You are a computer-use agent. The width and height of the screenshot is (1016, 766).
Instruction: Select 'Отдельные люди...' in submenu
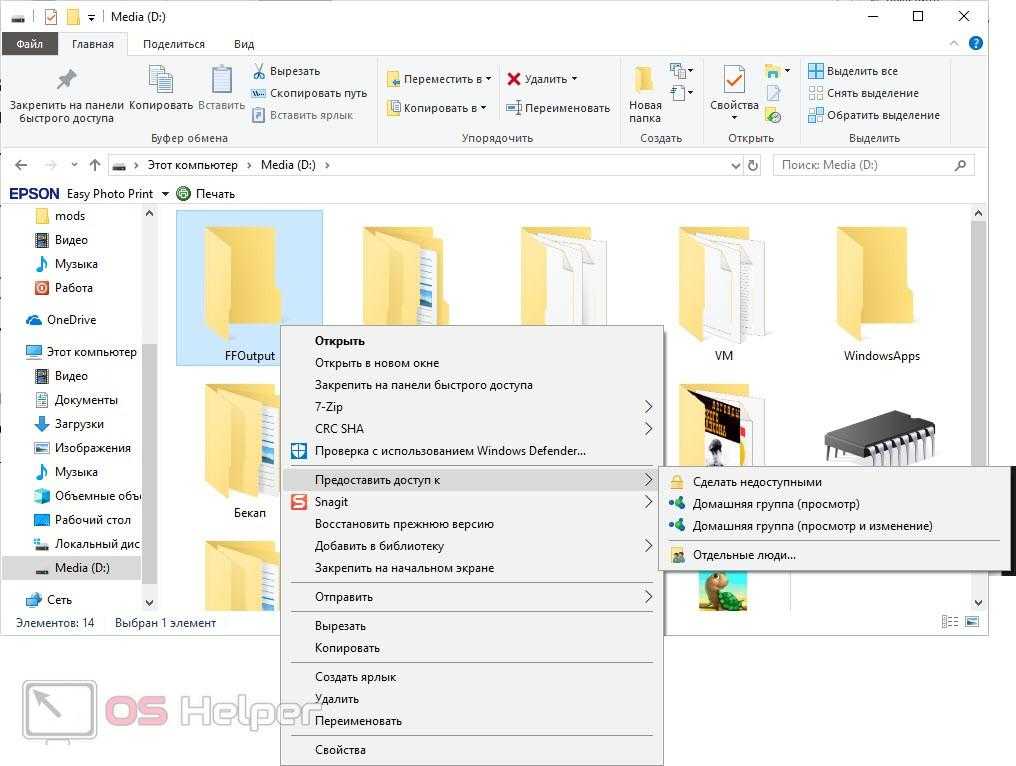(x=744, y=555)
